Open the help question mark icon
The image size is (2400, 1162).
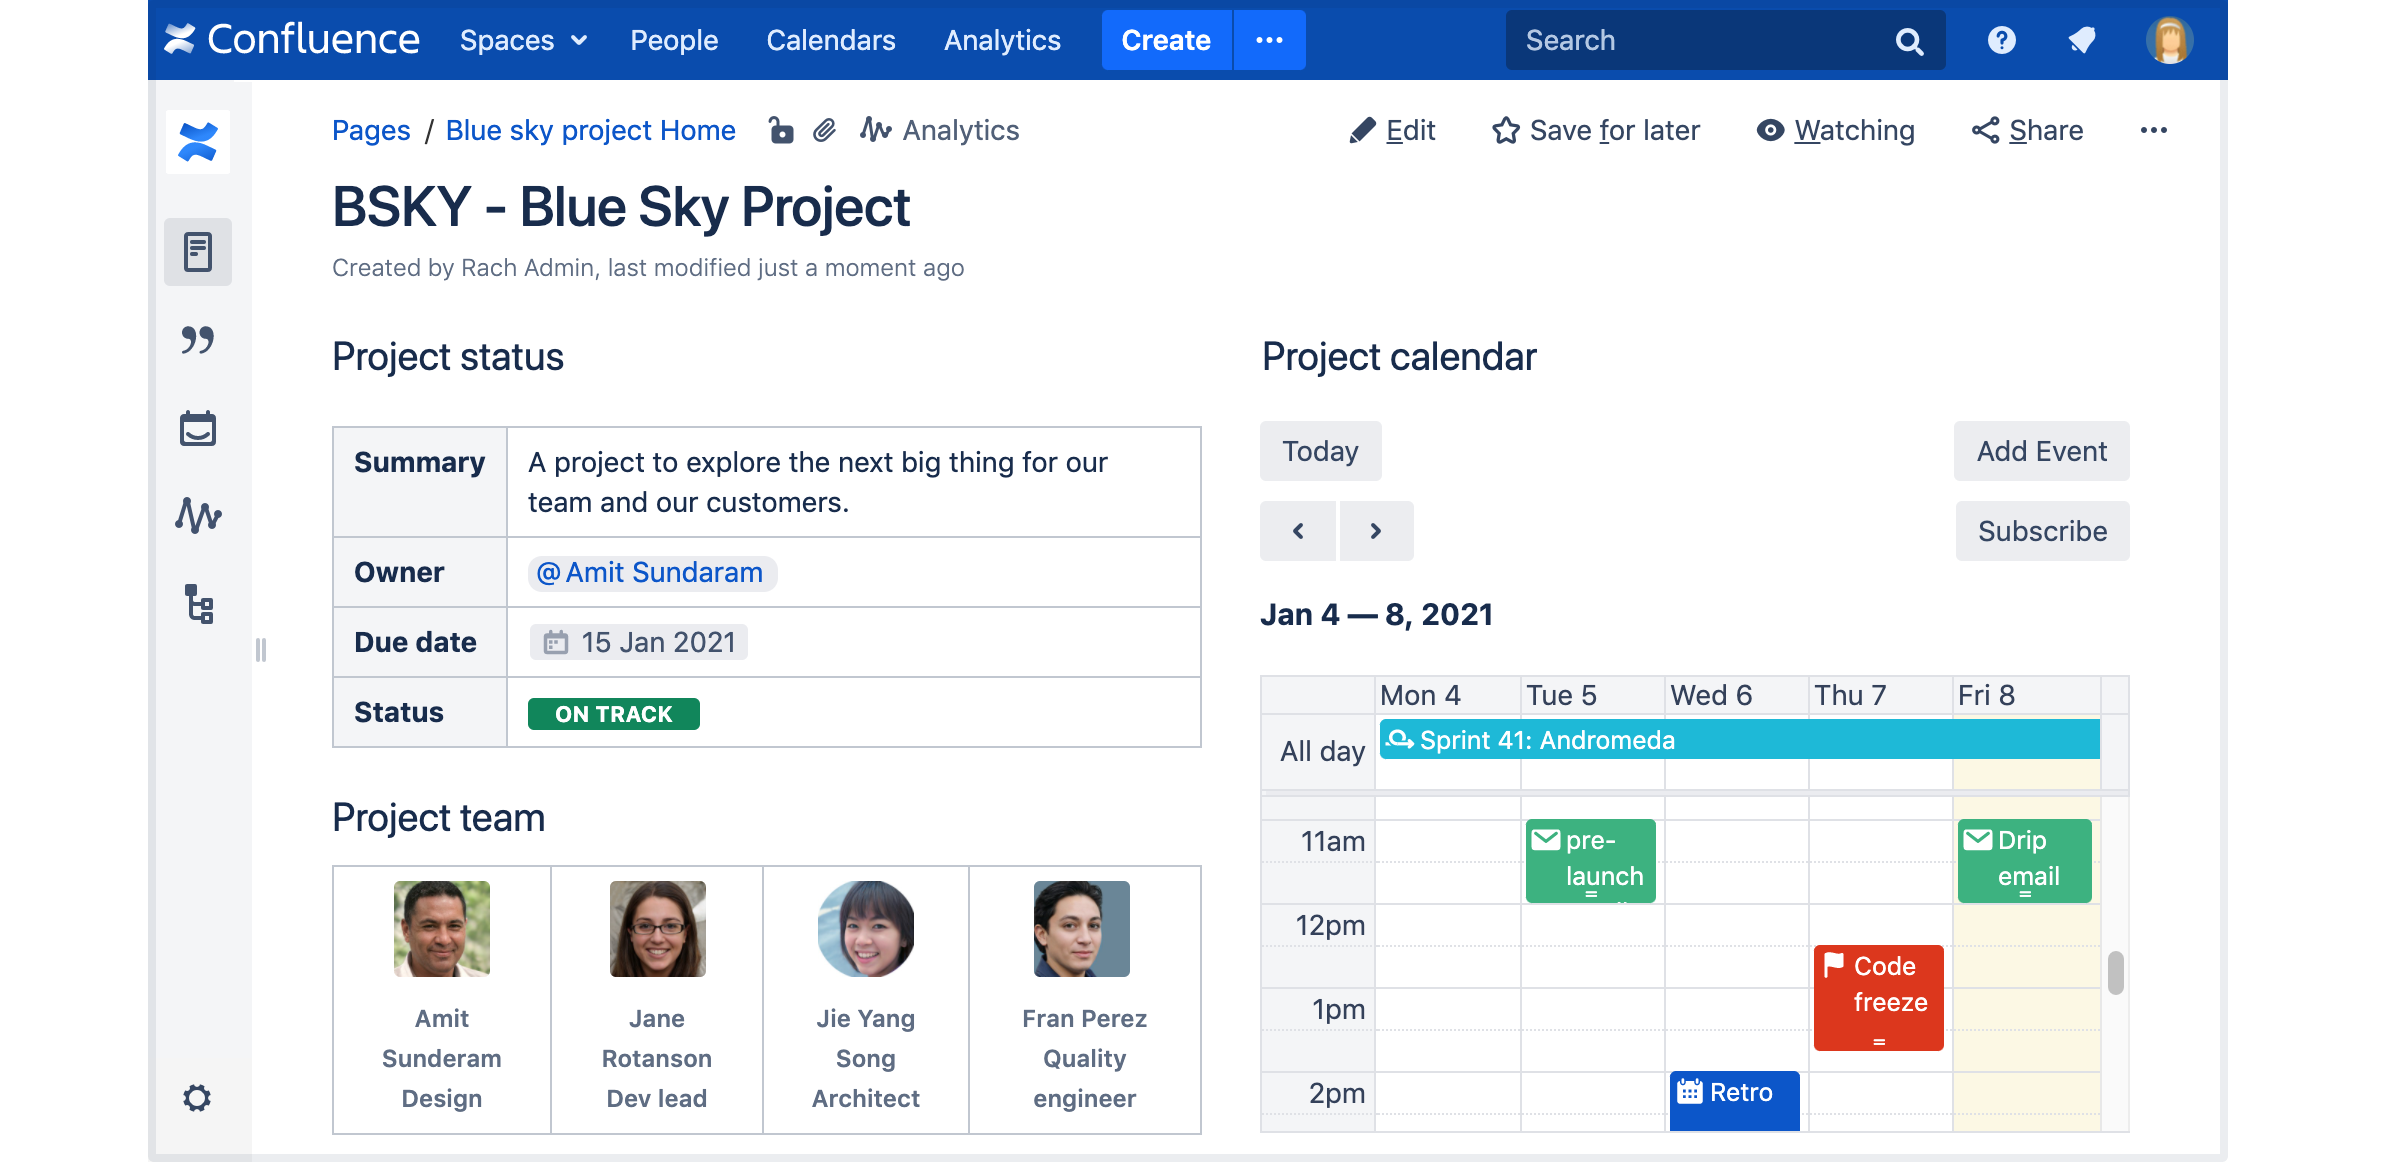(2001, 40)
